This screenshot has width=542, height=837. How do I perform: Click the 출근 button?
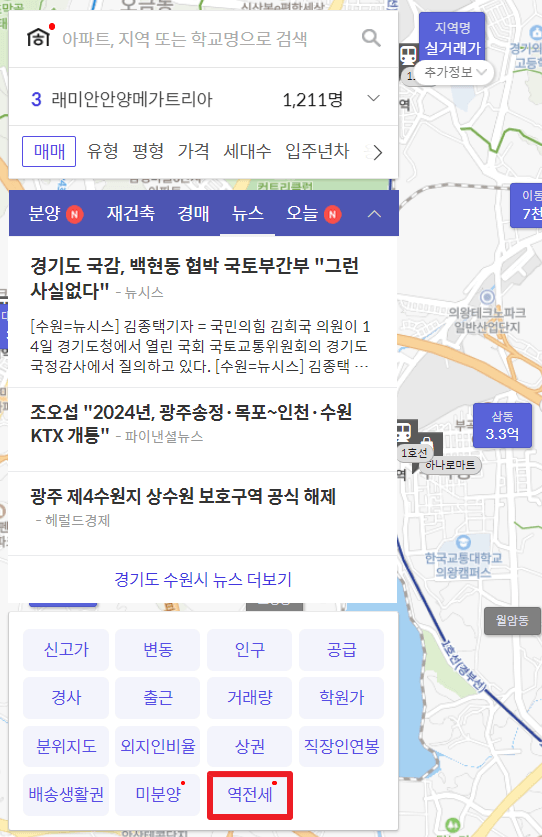pos(158,697)
